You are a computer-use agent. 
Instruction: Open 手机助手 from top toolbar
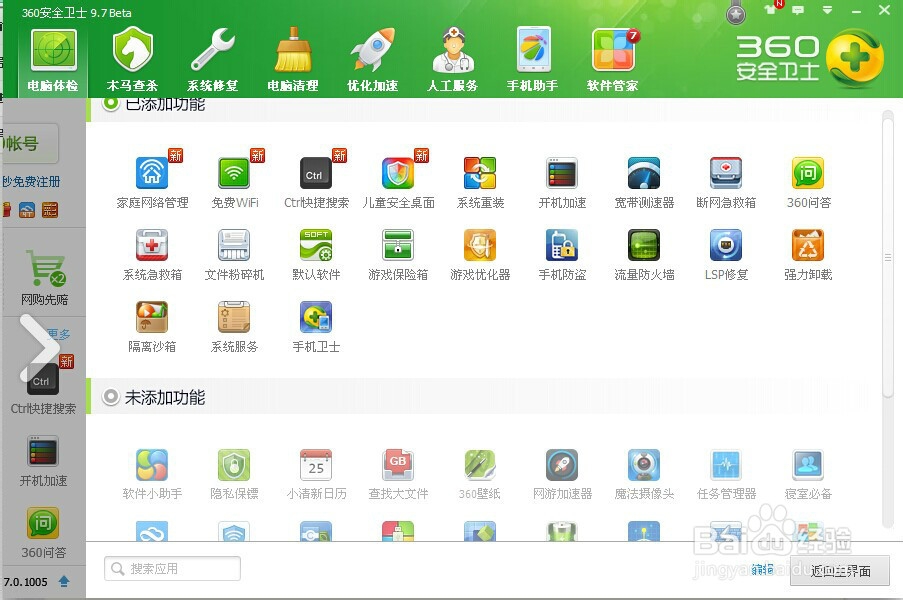tap(533, 60)
